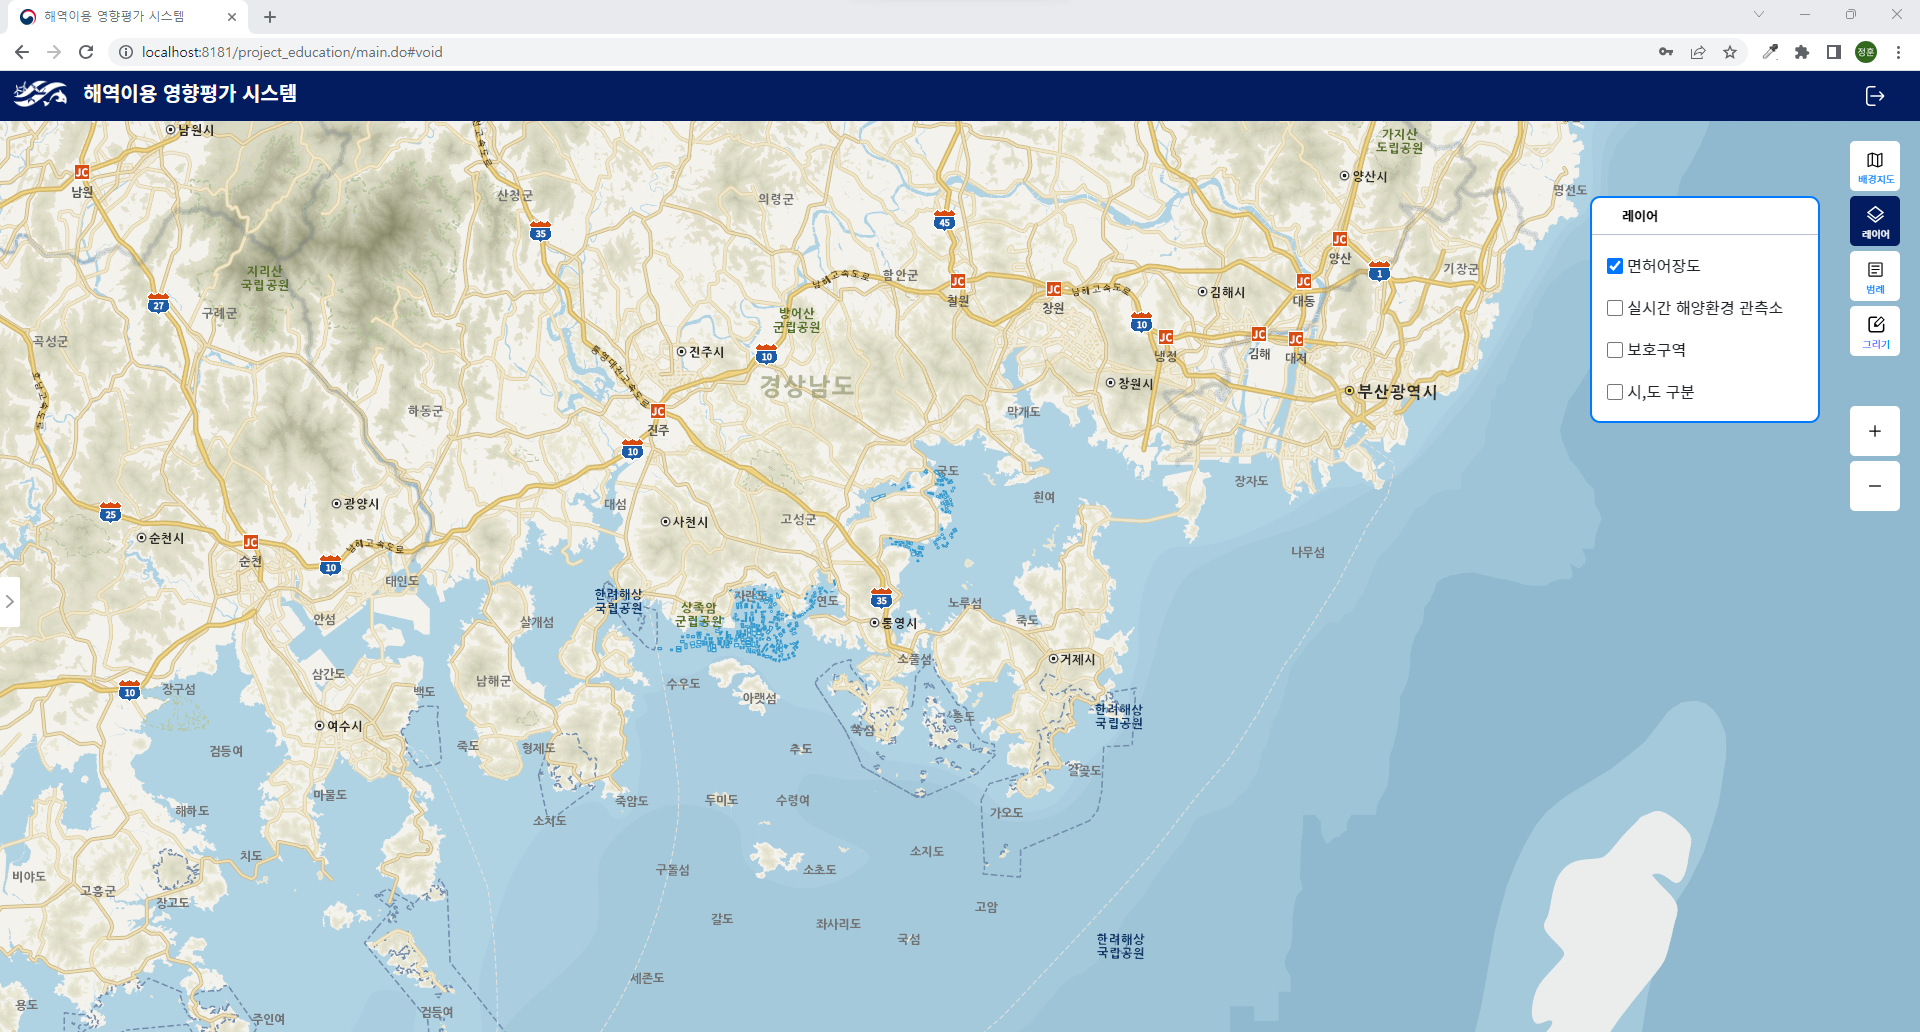
Task: Zoom out using the minus button
Action: (1874, 486)
